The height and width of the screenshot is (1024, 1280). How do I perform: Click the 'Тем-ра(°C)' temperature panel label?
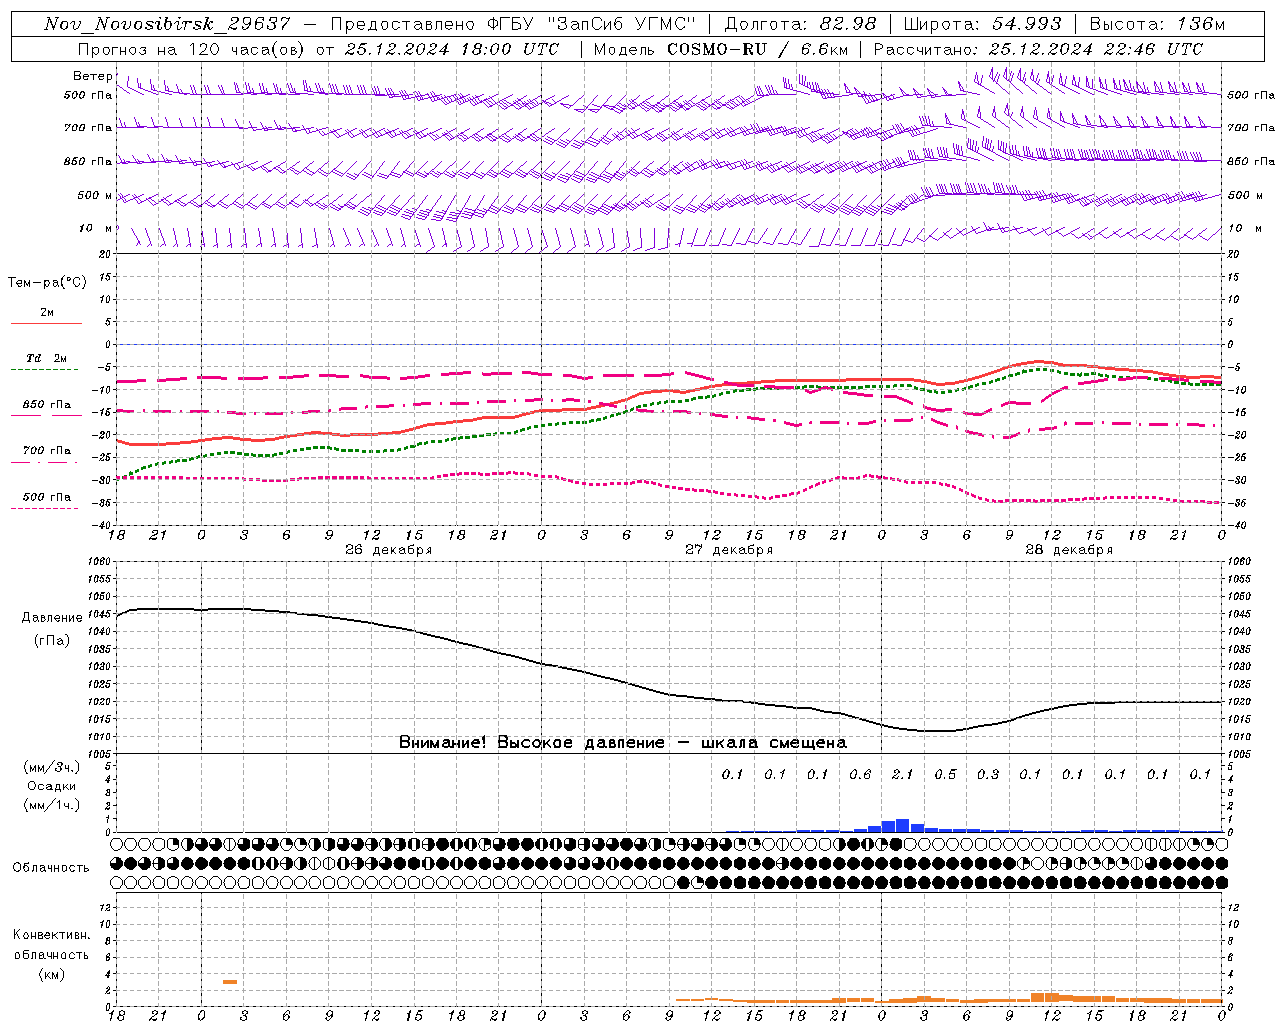click(47, 283)
